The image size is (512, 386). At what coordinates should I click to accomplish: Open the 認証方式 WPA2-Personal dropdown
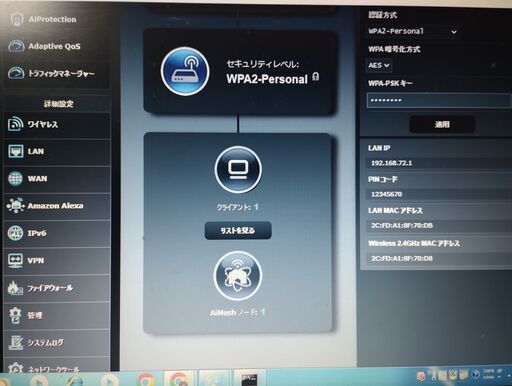[x=413, y=32]
